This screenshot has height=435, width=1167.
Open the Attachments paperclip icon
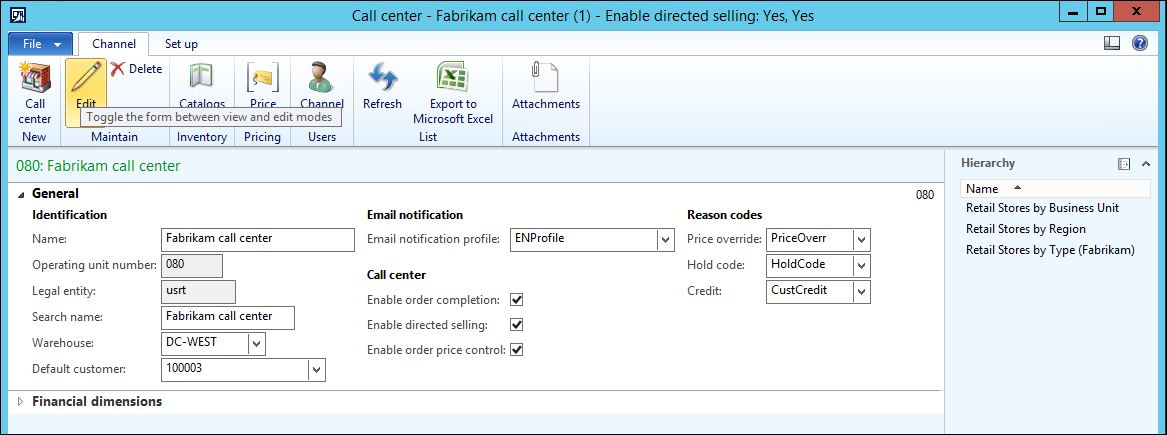click(x=545, y=79)
